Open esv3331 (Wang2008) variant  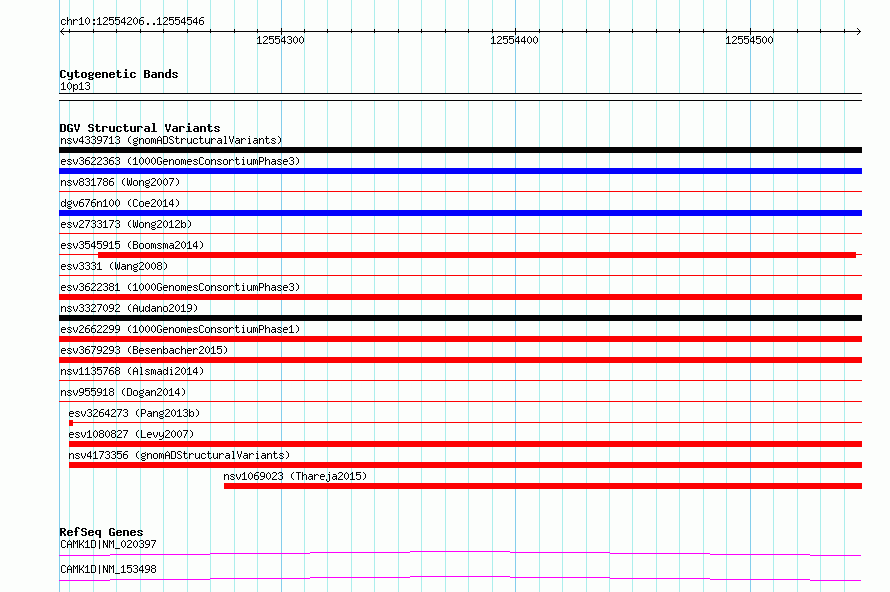point(114,266)
